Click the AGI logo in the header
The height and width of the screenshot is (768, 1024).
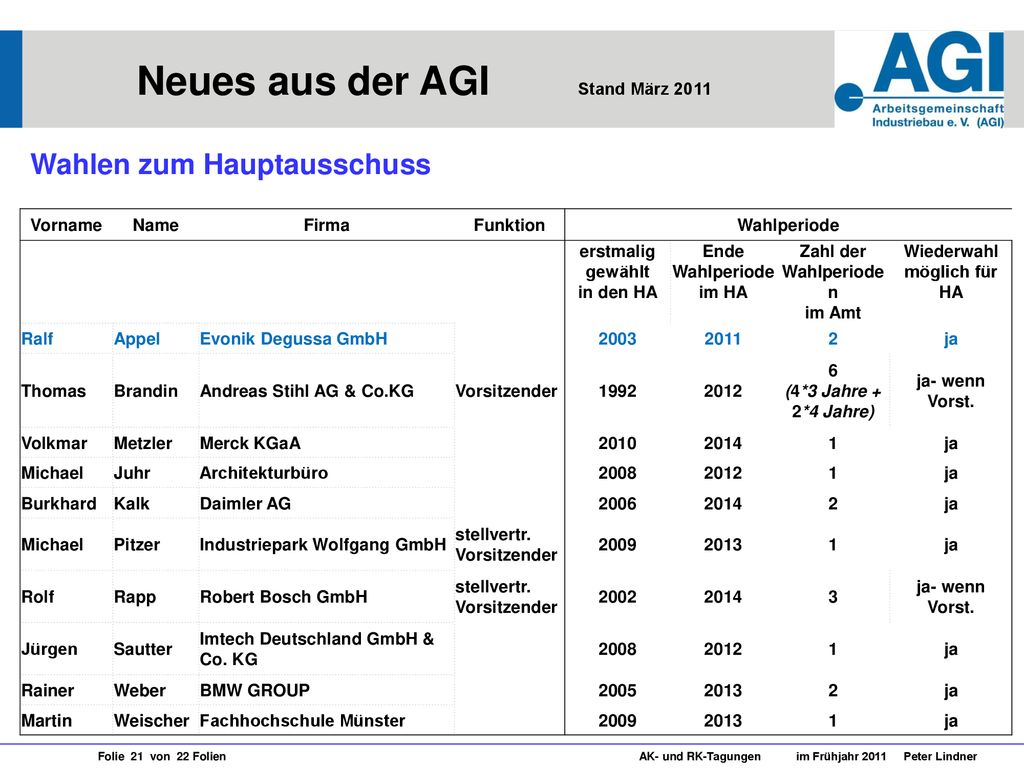[x=920, y=79]
